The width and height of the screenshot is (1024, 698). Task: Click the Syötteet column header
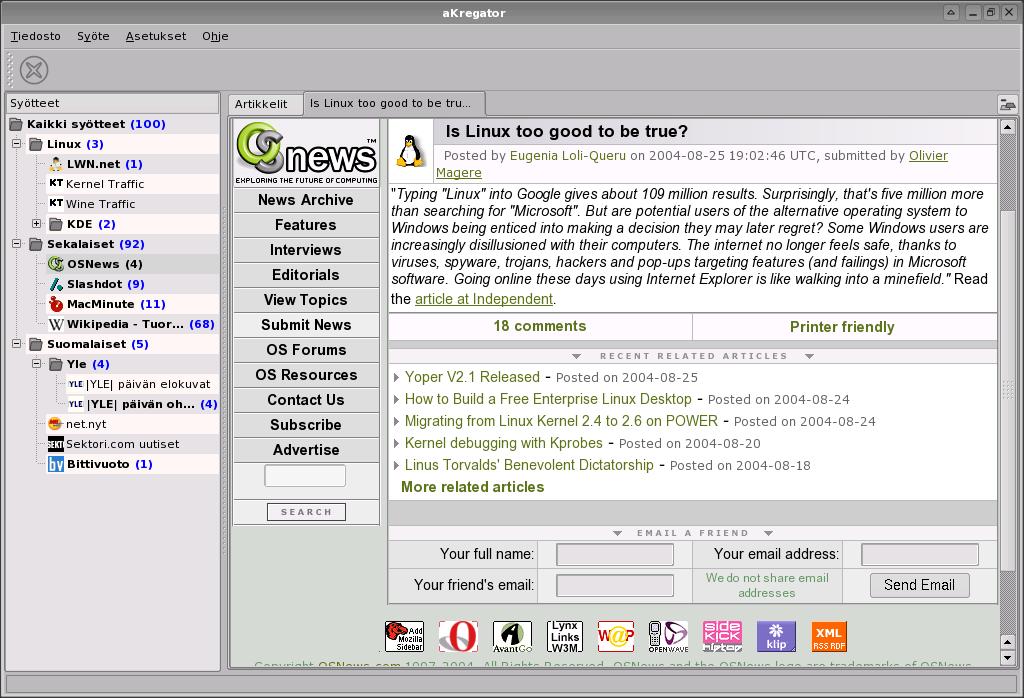point(112,103)
